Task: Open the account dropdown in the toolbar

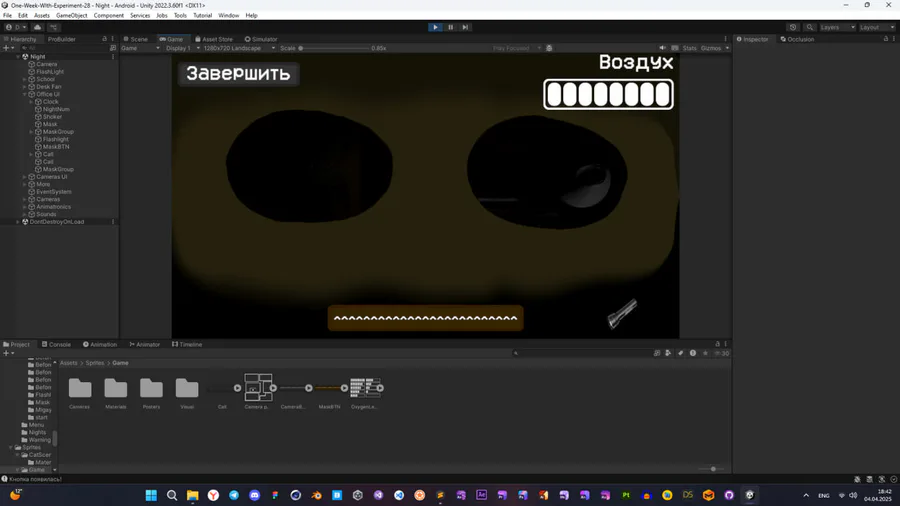Action: [x=16, y=27]
